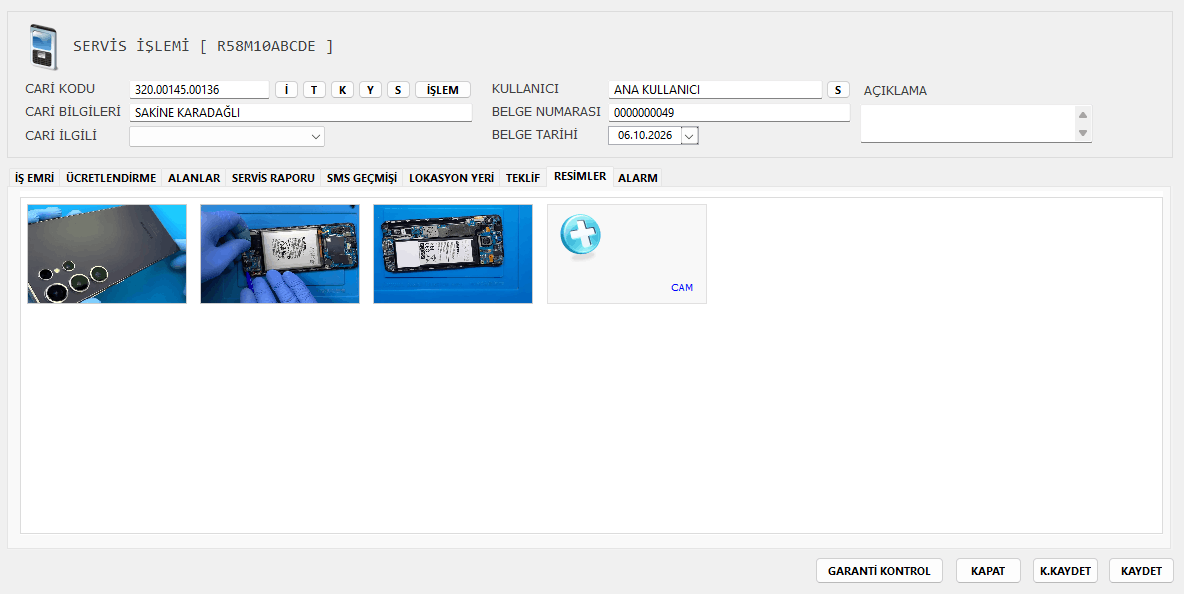Go to the SERVİS RAPORU tab
The image size is (1184, 594).
click(x=273, y=178)
